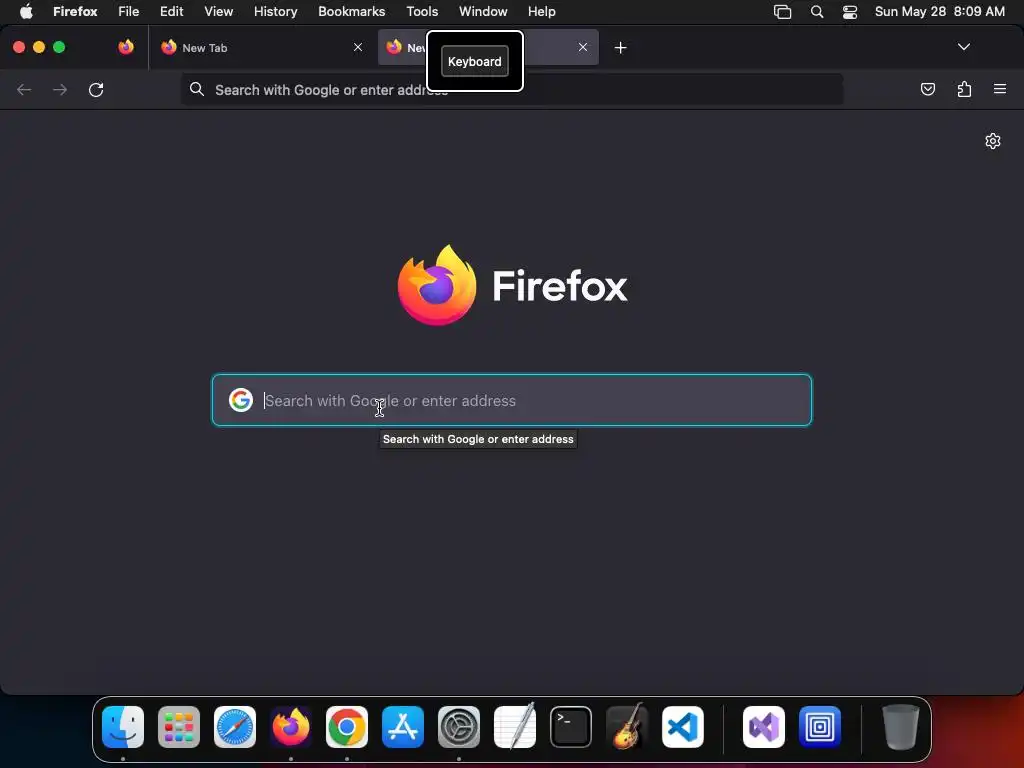The image size is (1024, 768).
Task: Open the Extensions puzzle icon
Action: click(x=964, y=89)
